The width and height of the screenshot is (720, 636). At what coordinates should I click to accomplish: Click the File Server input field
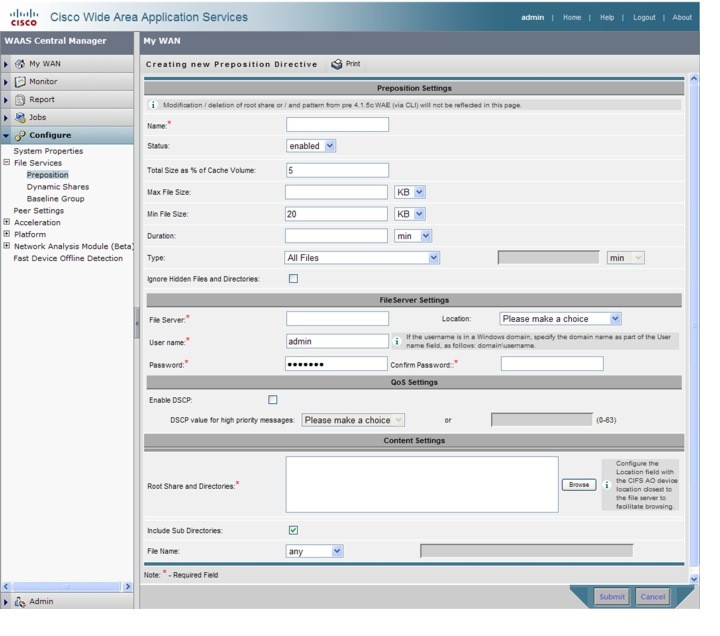(x=338, y=318)
